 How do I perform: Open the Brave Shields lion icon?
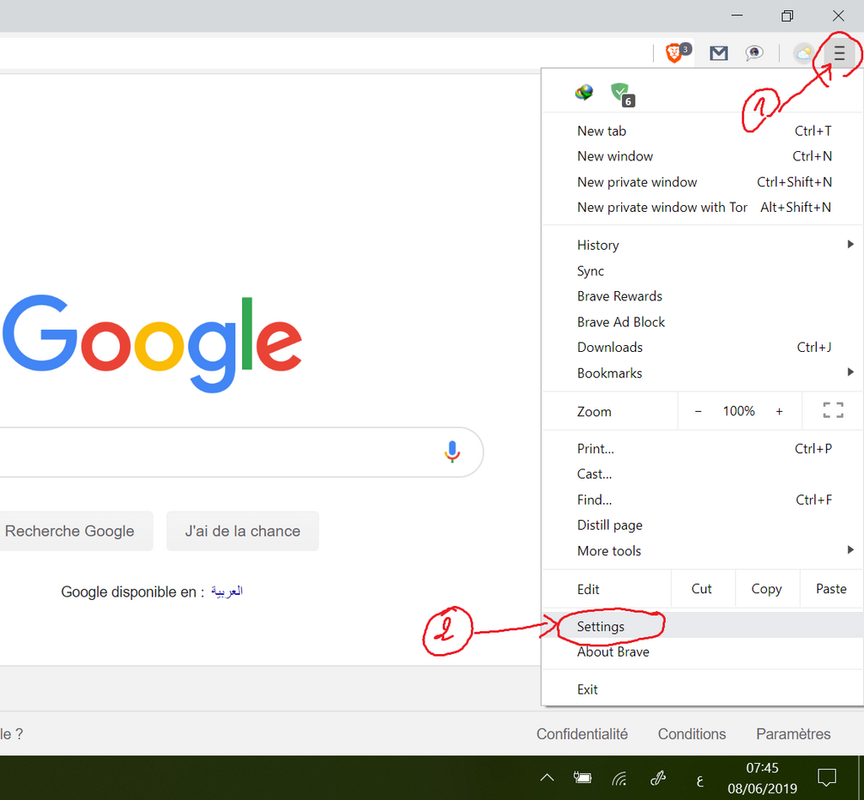pos(676,53)
